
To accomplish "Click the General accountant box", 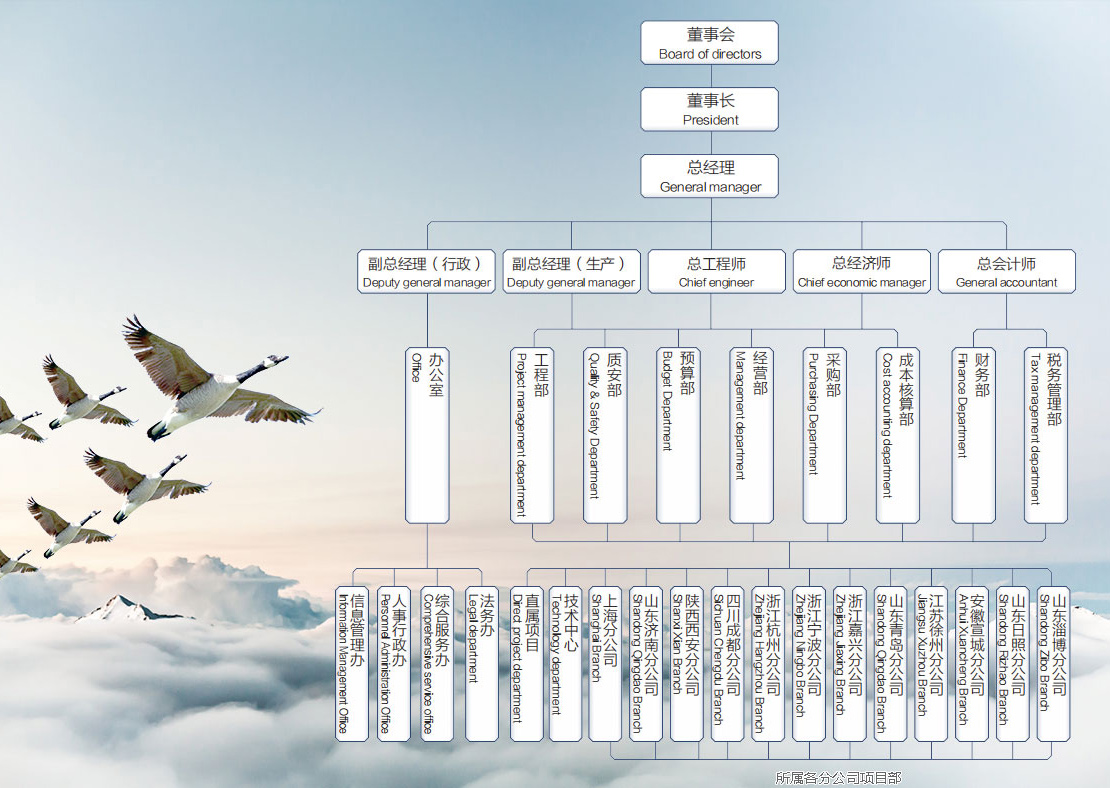I will [1006, 272].
